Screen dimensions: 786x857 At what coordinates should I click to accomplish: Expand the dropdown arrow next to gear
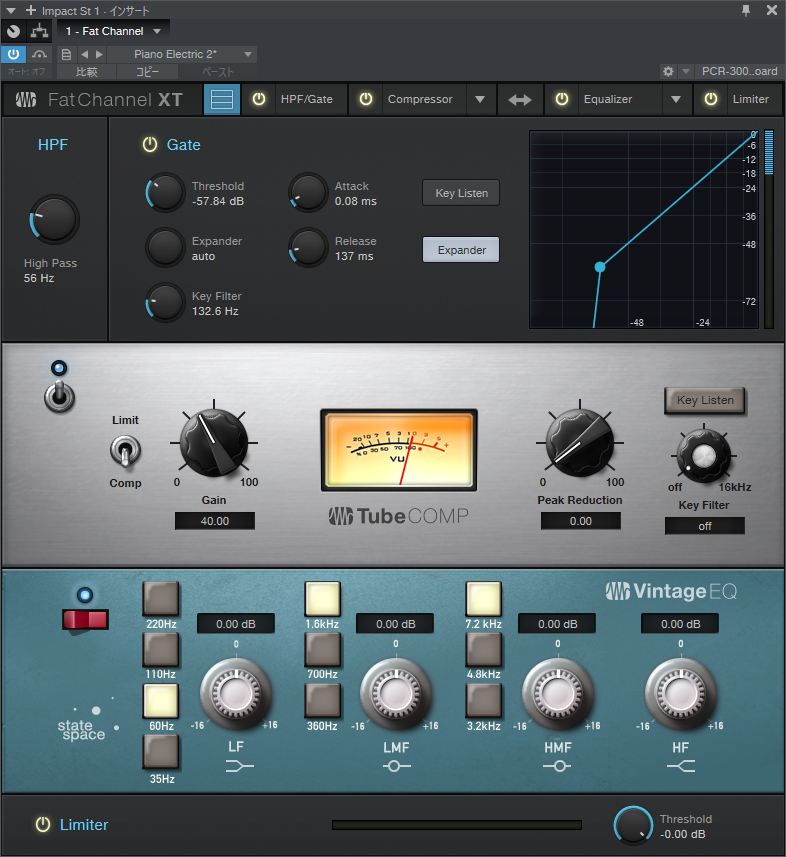click(686, 71)
